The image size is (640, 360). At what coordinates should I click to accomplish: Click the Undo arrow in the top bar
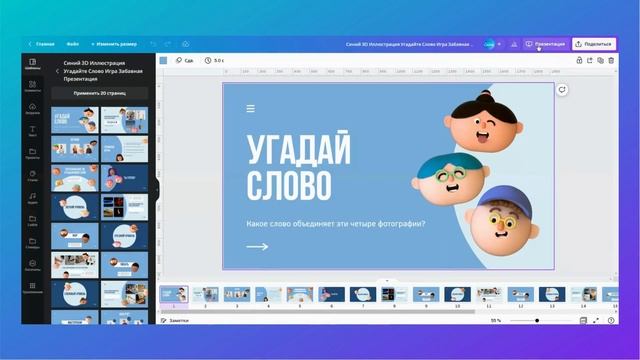153,44
